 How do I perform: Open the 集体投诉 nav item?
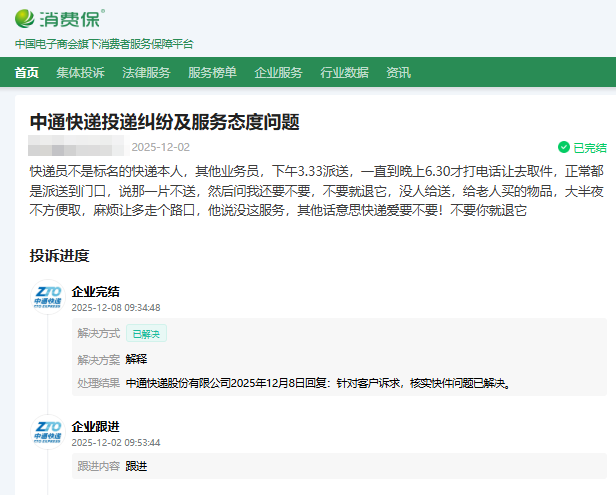pyautogui.click(x=80, y=72)
